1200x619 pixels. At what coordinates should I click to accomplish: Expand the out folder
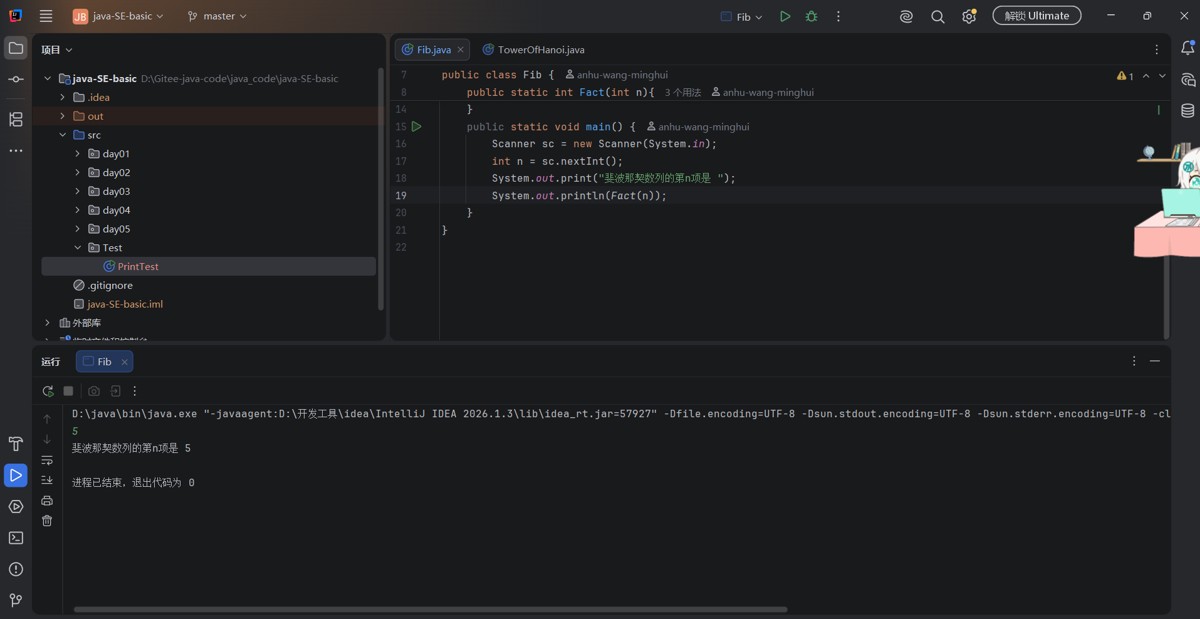[62, 116]
